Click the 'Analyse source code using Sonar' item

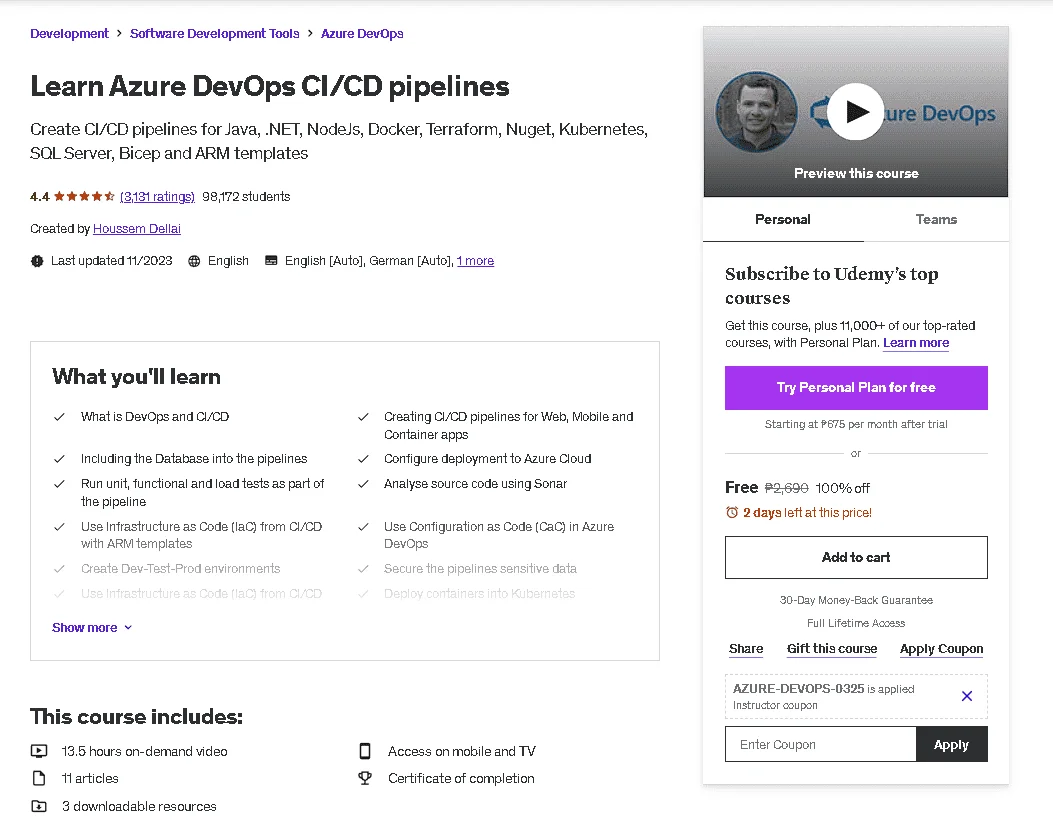(475, 484)
